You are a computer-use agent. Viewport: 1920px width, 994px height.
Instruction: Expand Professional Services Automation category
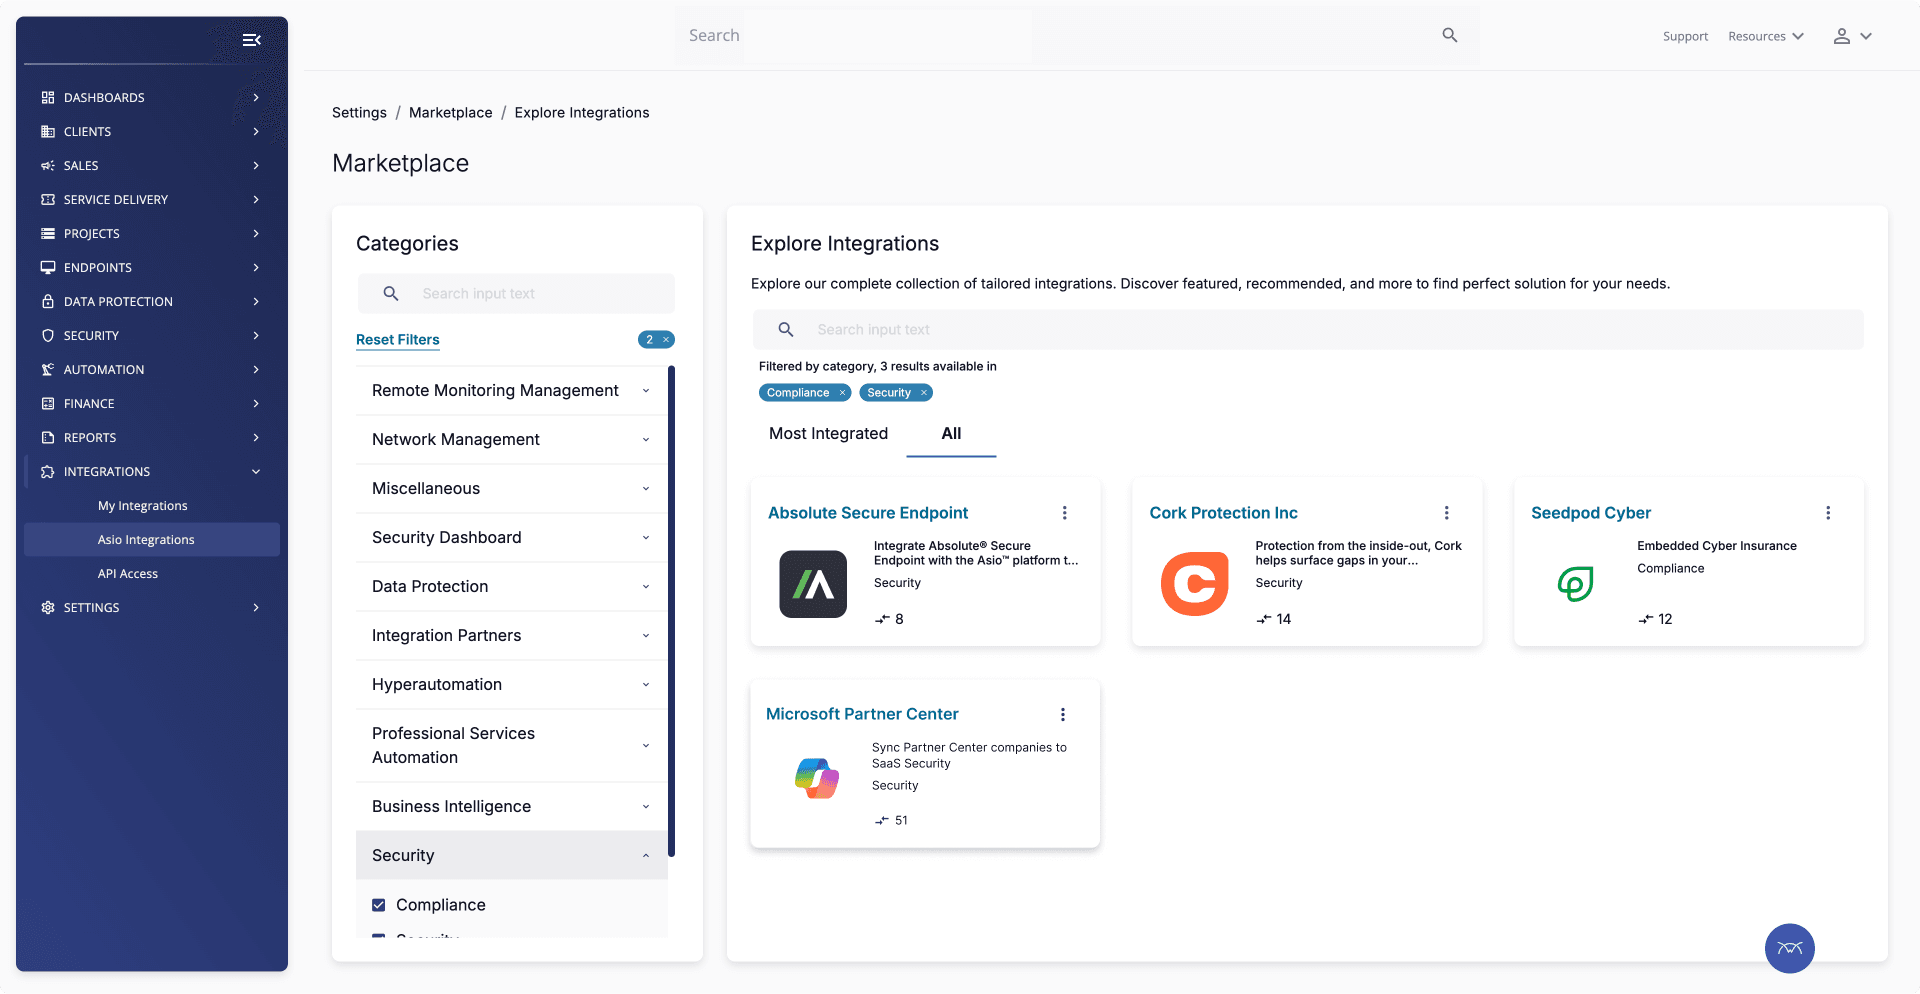point(646,746)
